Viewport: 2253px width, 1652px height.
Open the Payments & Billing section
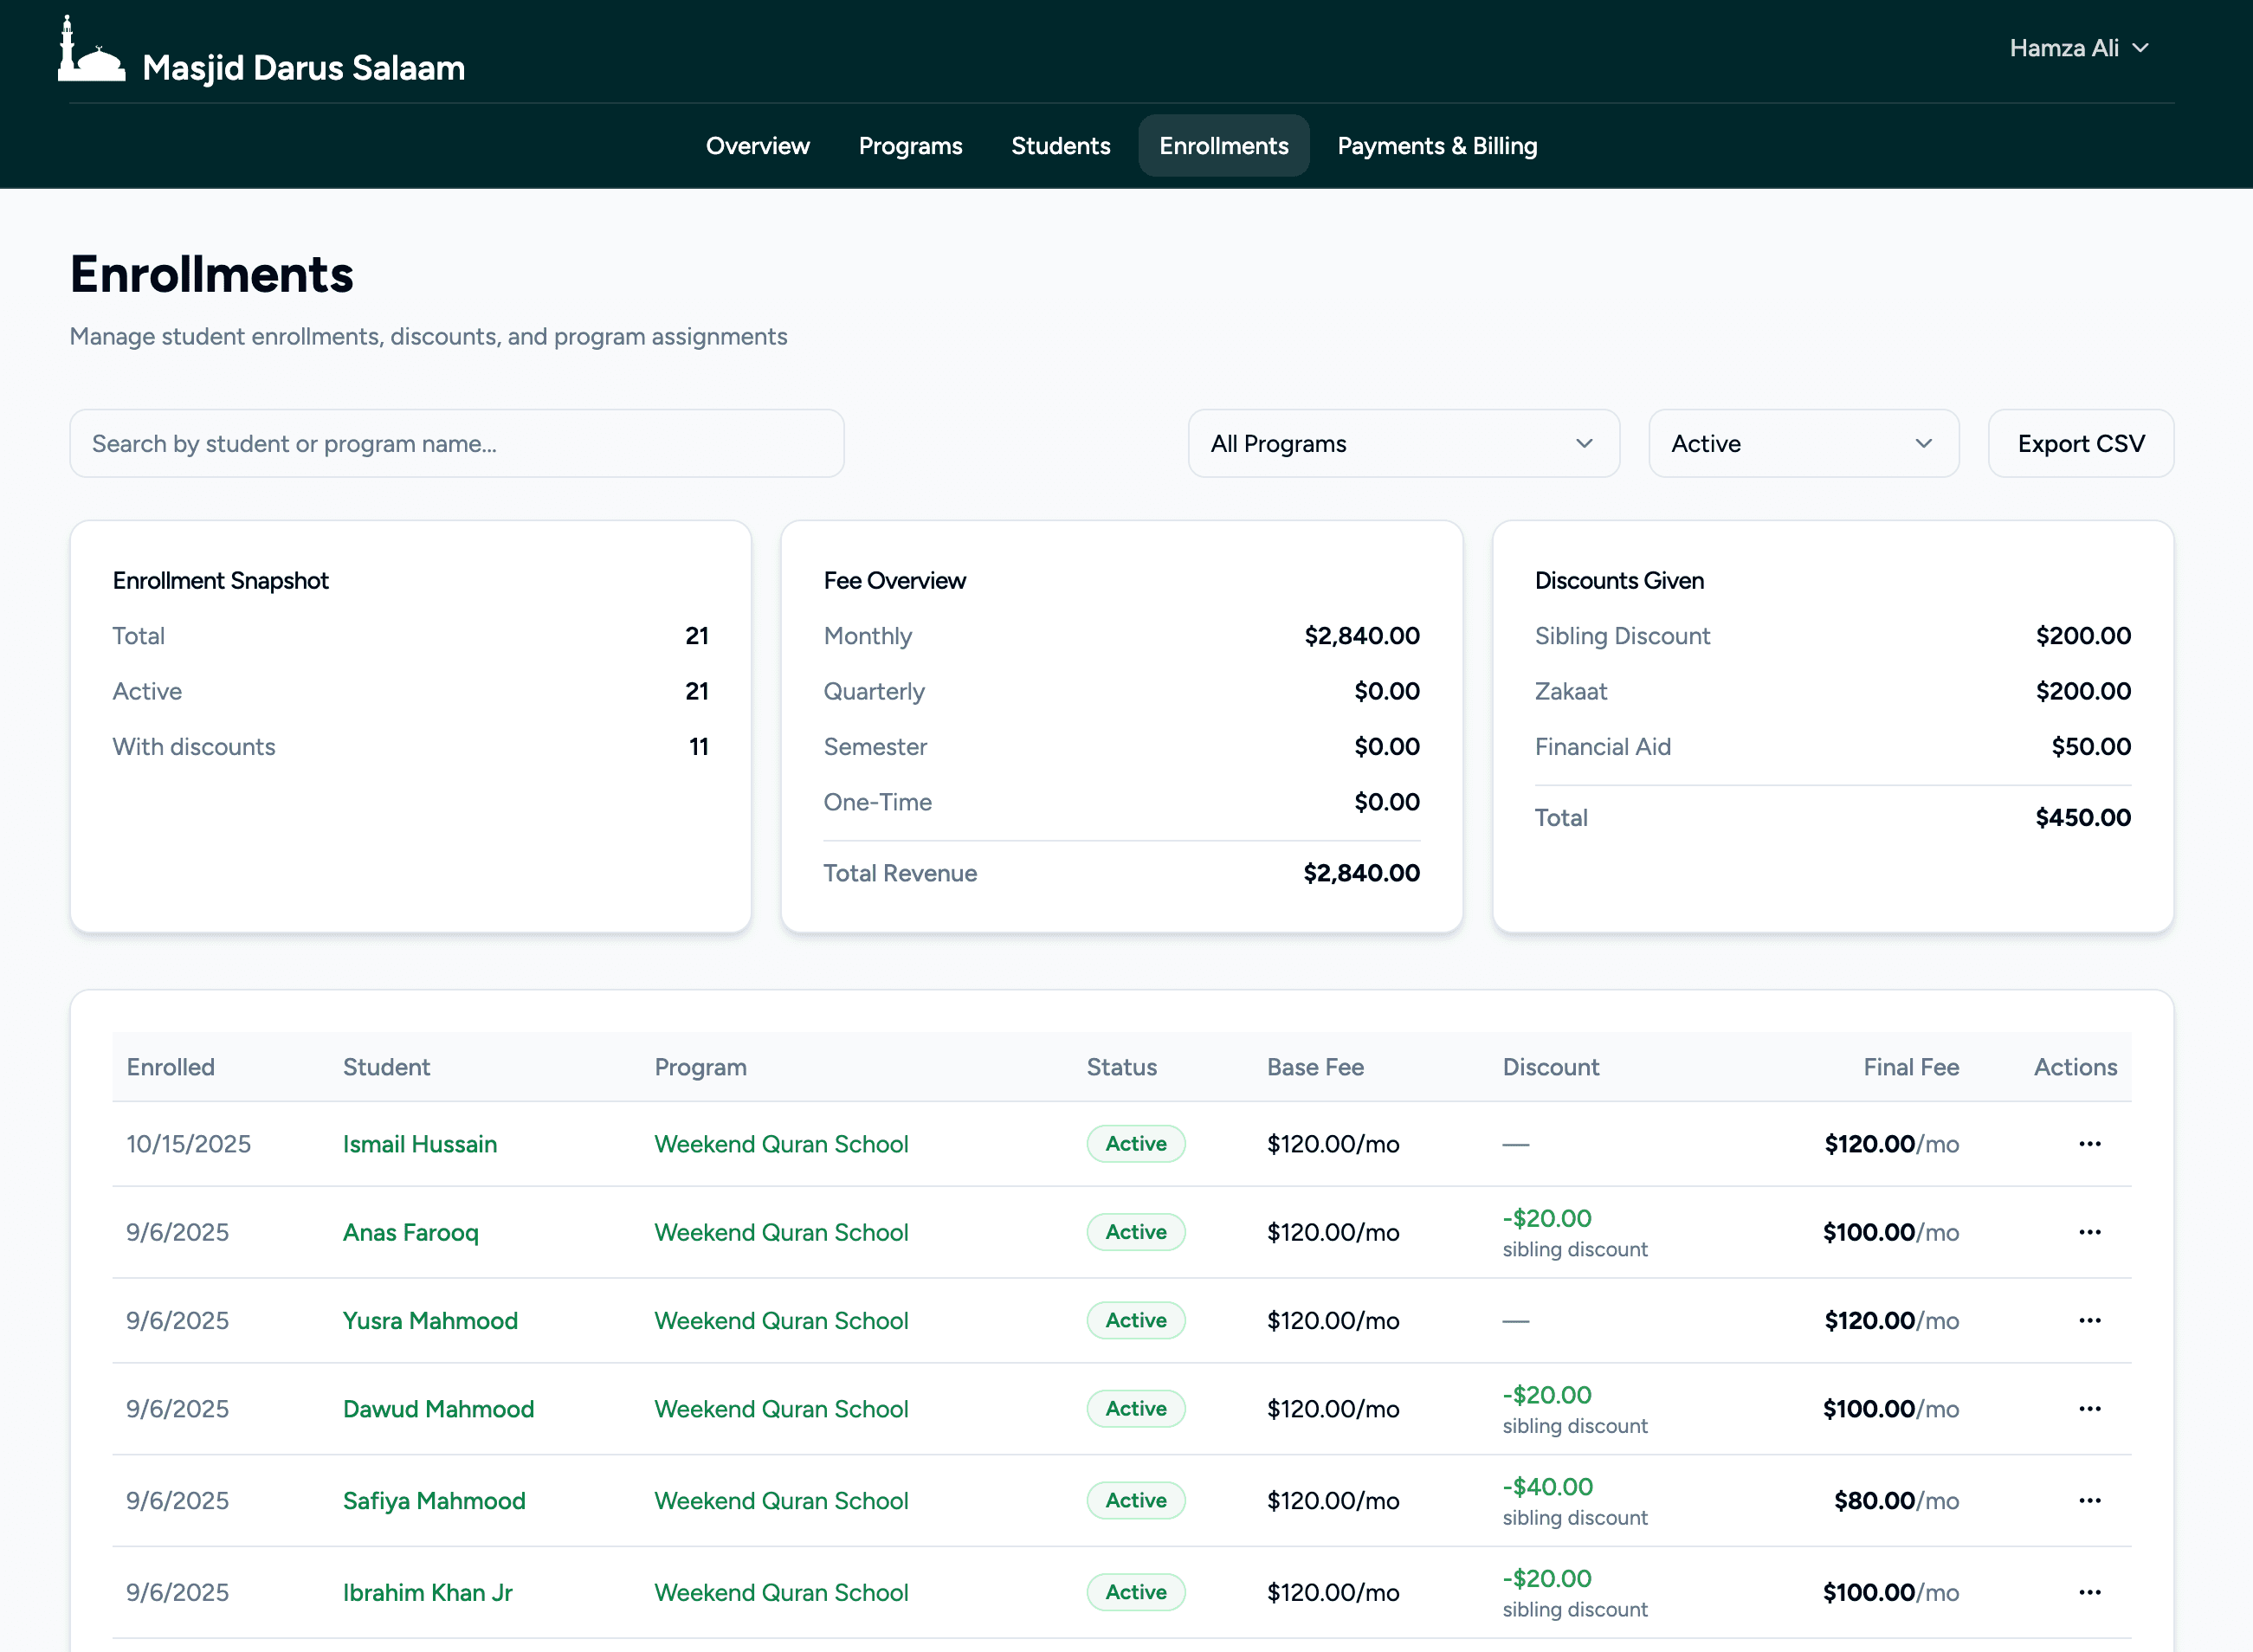1437,145
